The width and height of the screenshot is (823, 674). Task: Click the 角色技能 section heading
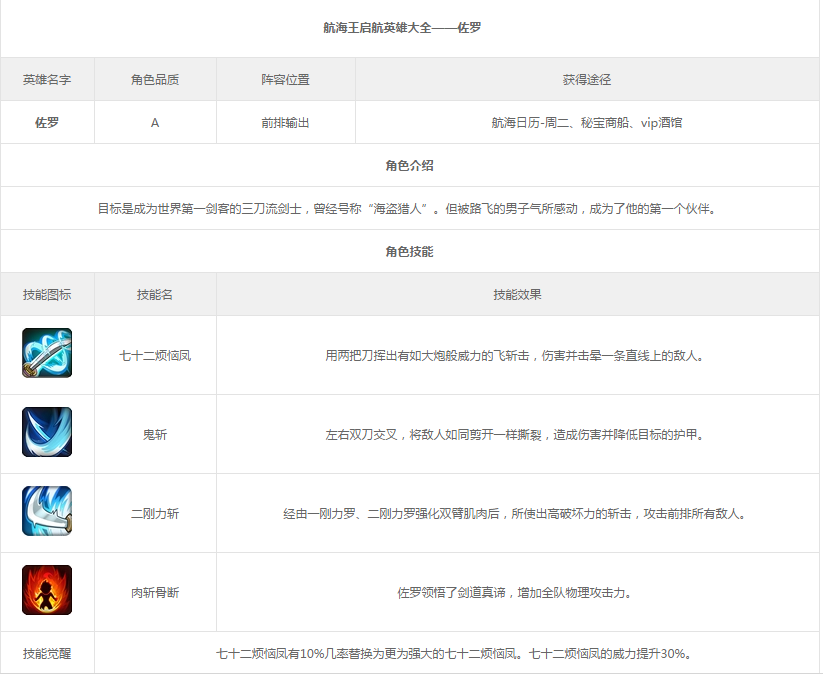pos(409,252)
